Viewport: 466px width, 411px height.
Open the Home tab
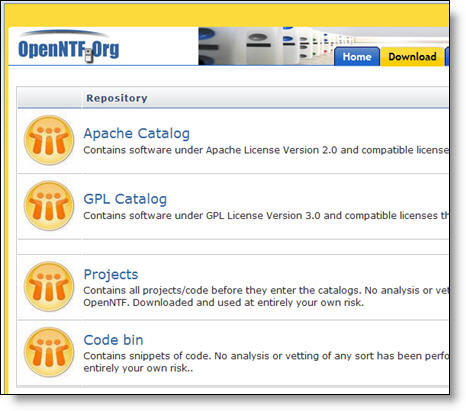tap(357, 57)
